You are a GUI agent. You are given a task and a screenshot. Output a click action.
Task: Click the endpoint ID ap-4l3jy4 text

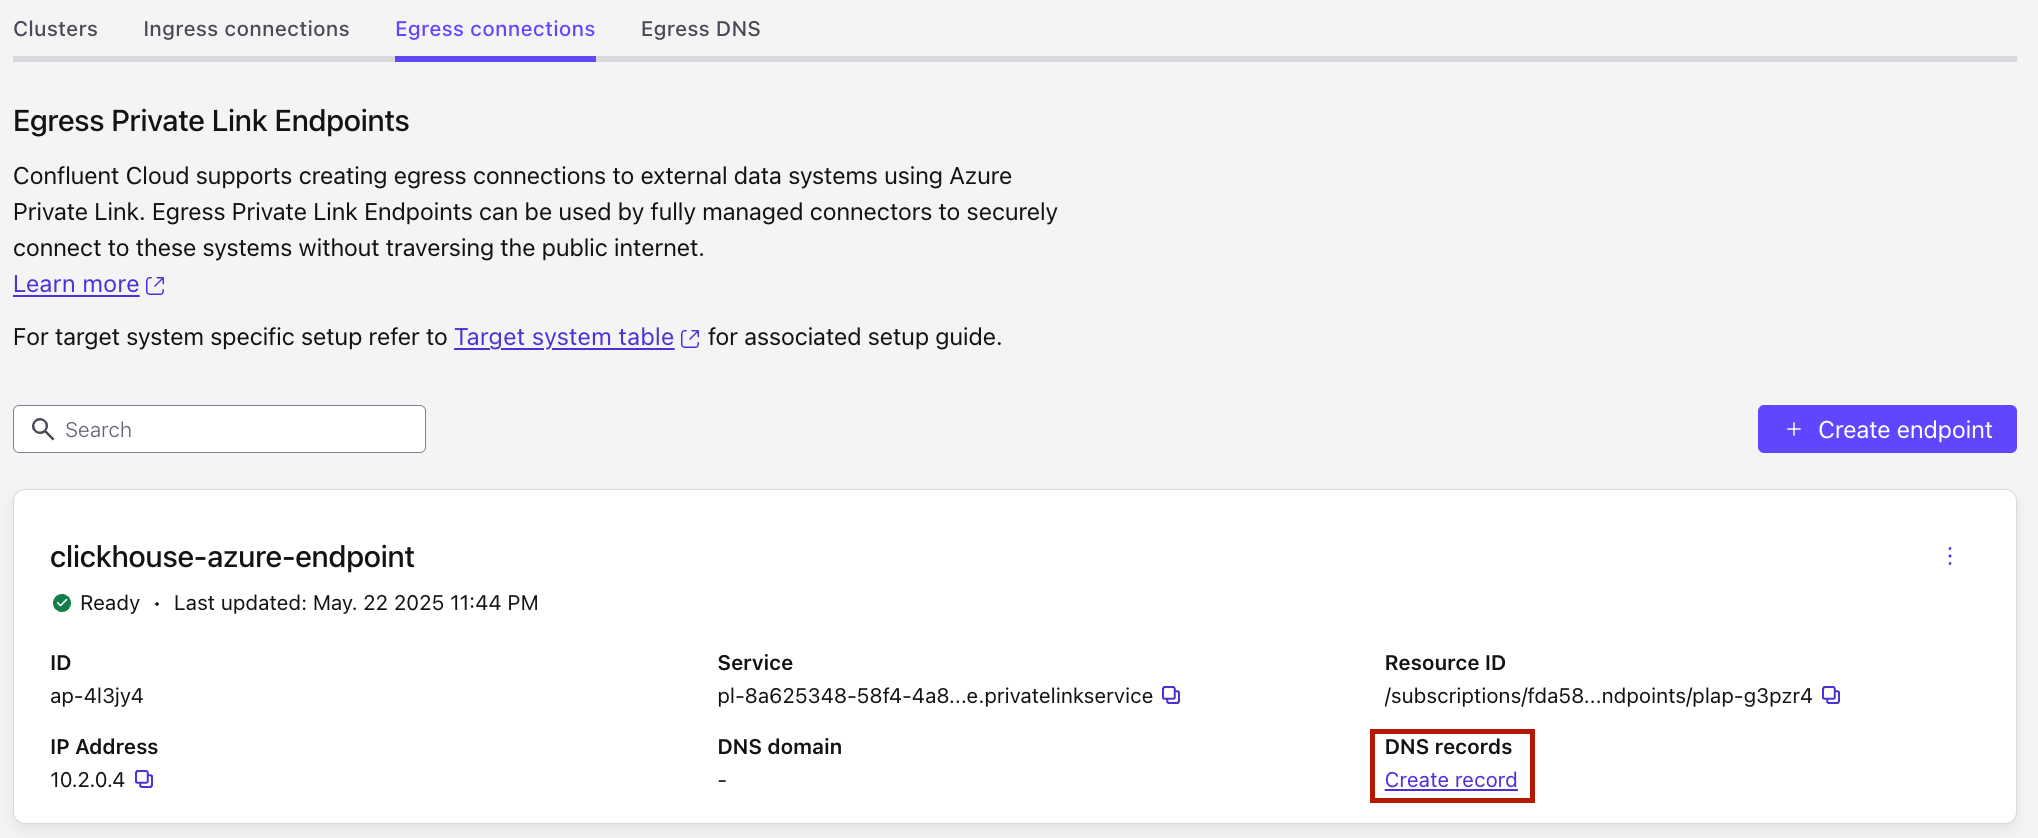pyautogui.click(x=97, y=696)
